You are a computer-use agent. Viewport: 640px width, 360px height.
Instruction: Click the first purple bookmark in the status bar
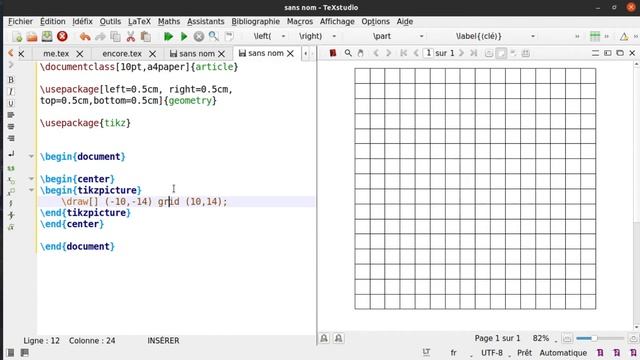point(600,353)
